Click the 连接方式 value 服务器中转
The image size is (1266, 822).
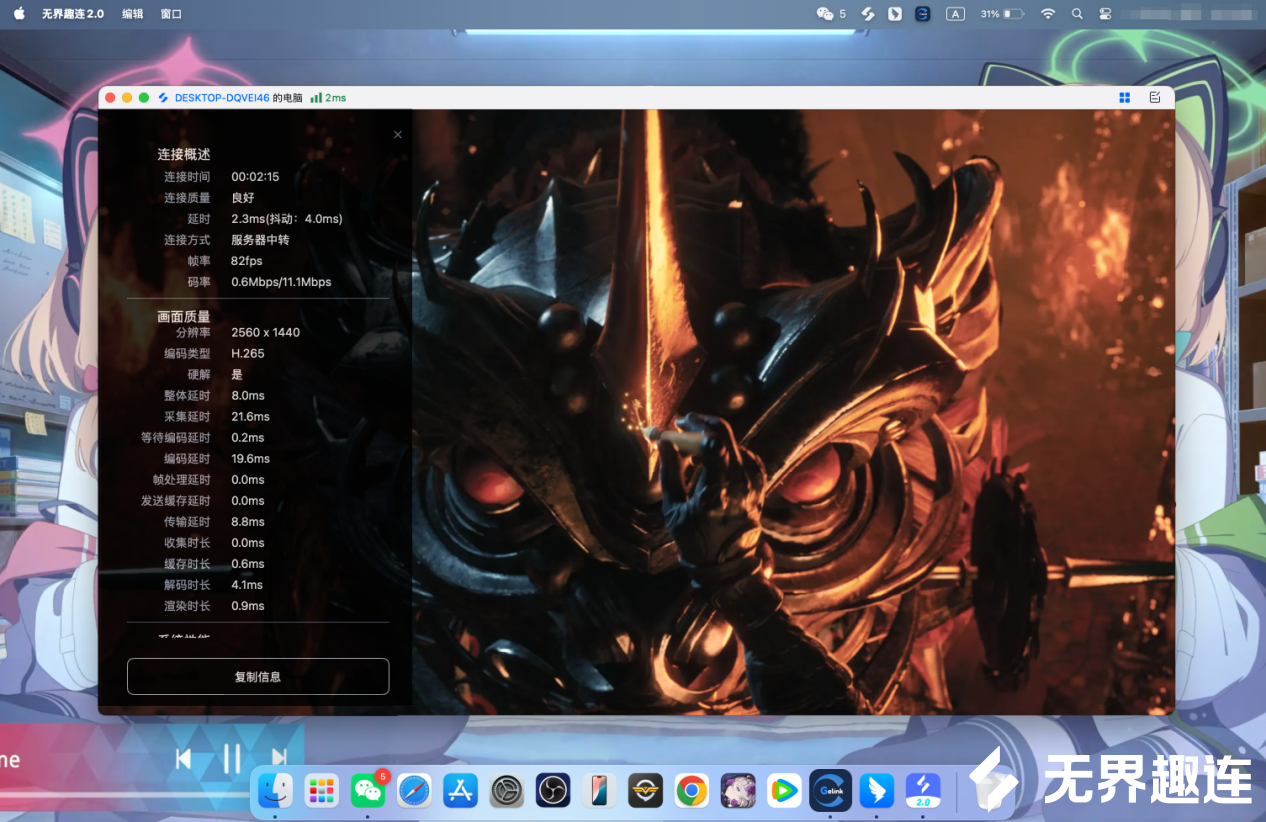(260, 240)
